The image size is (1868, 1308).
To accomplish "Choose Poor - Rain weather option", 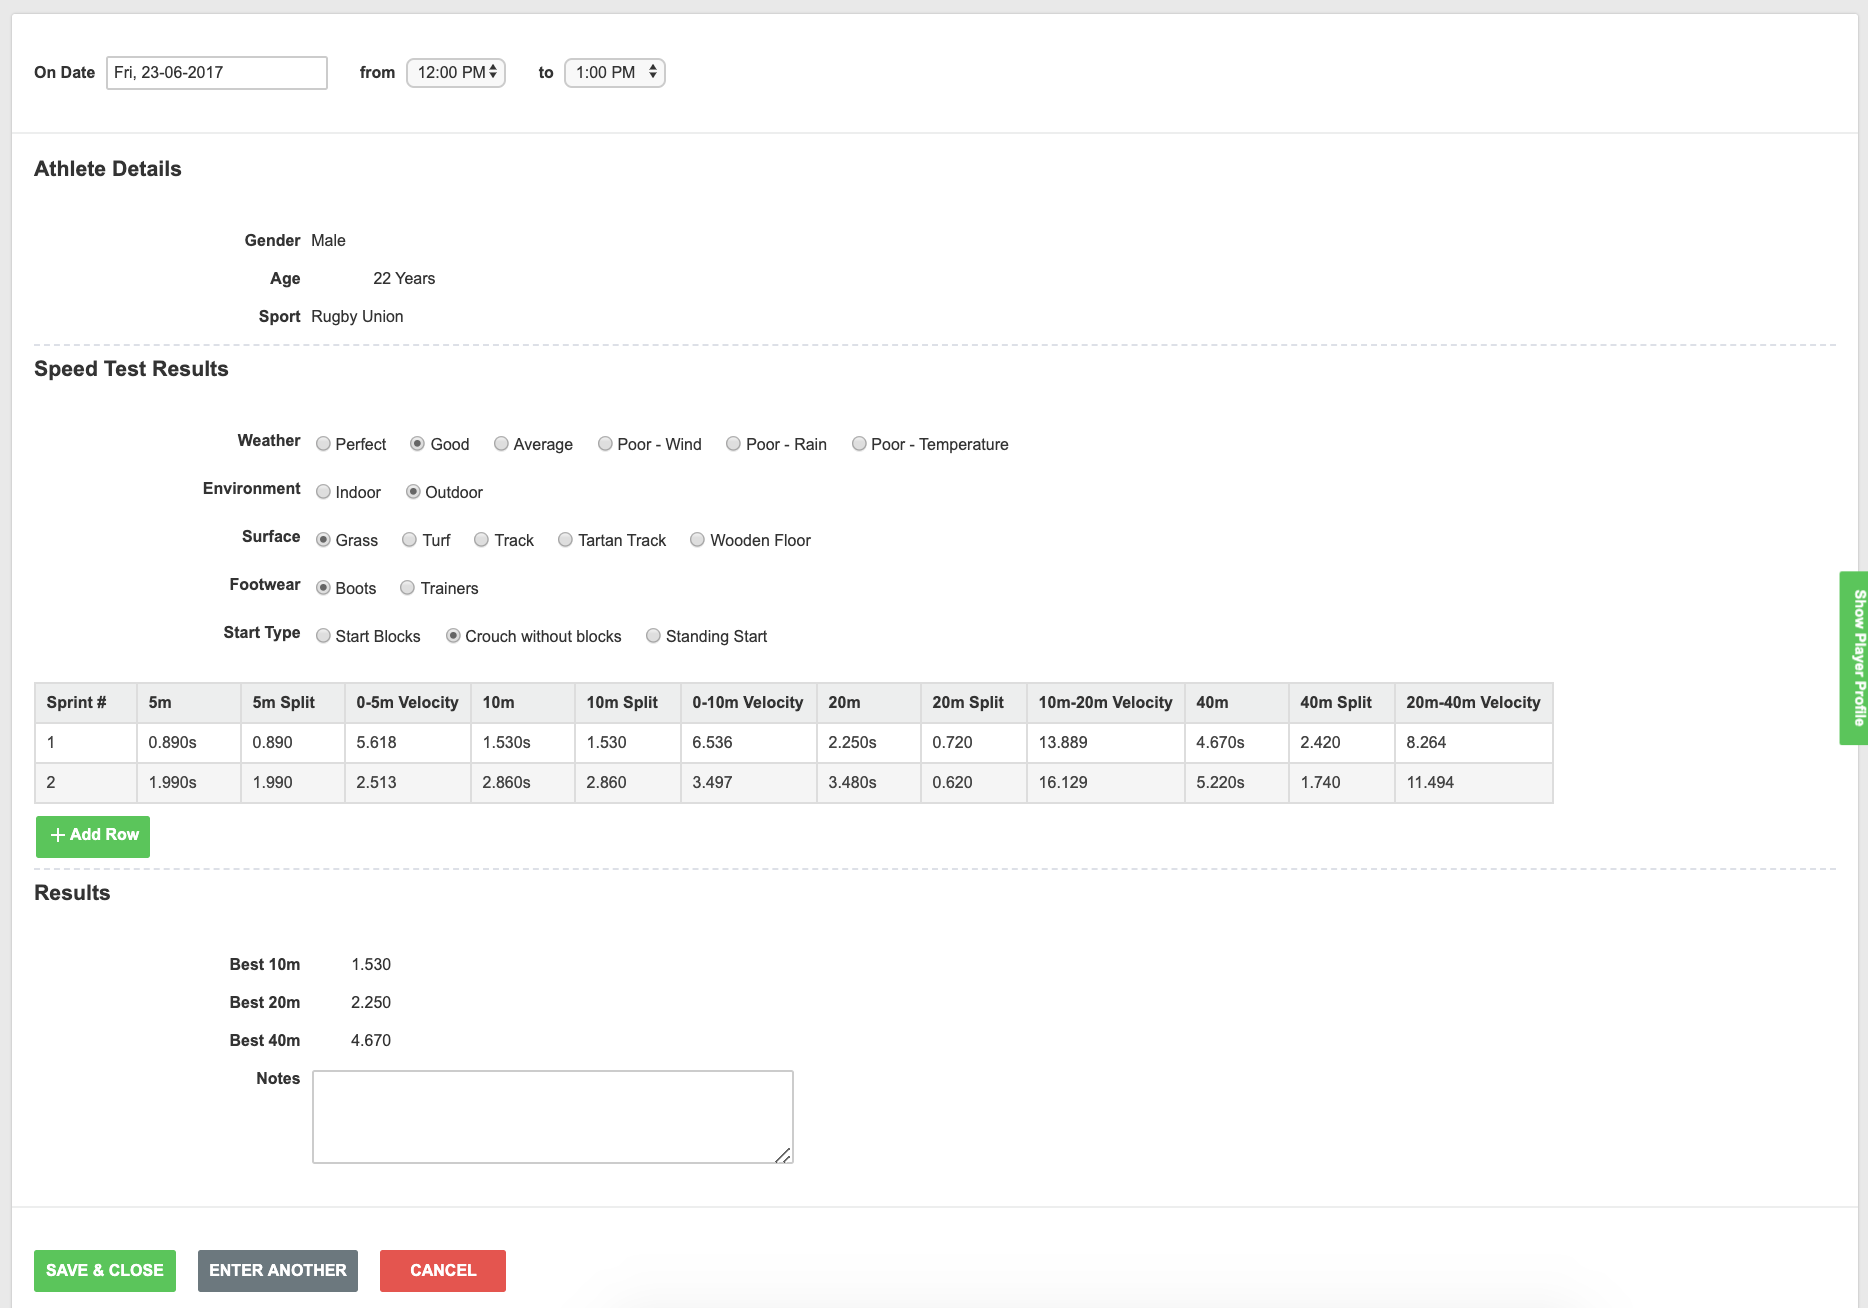I will [733, 444].
